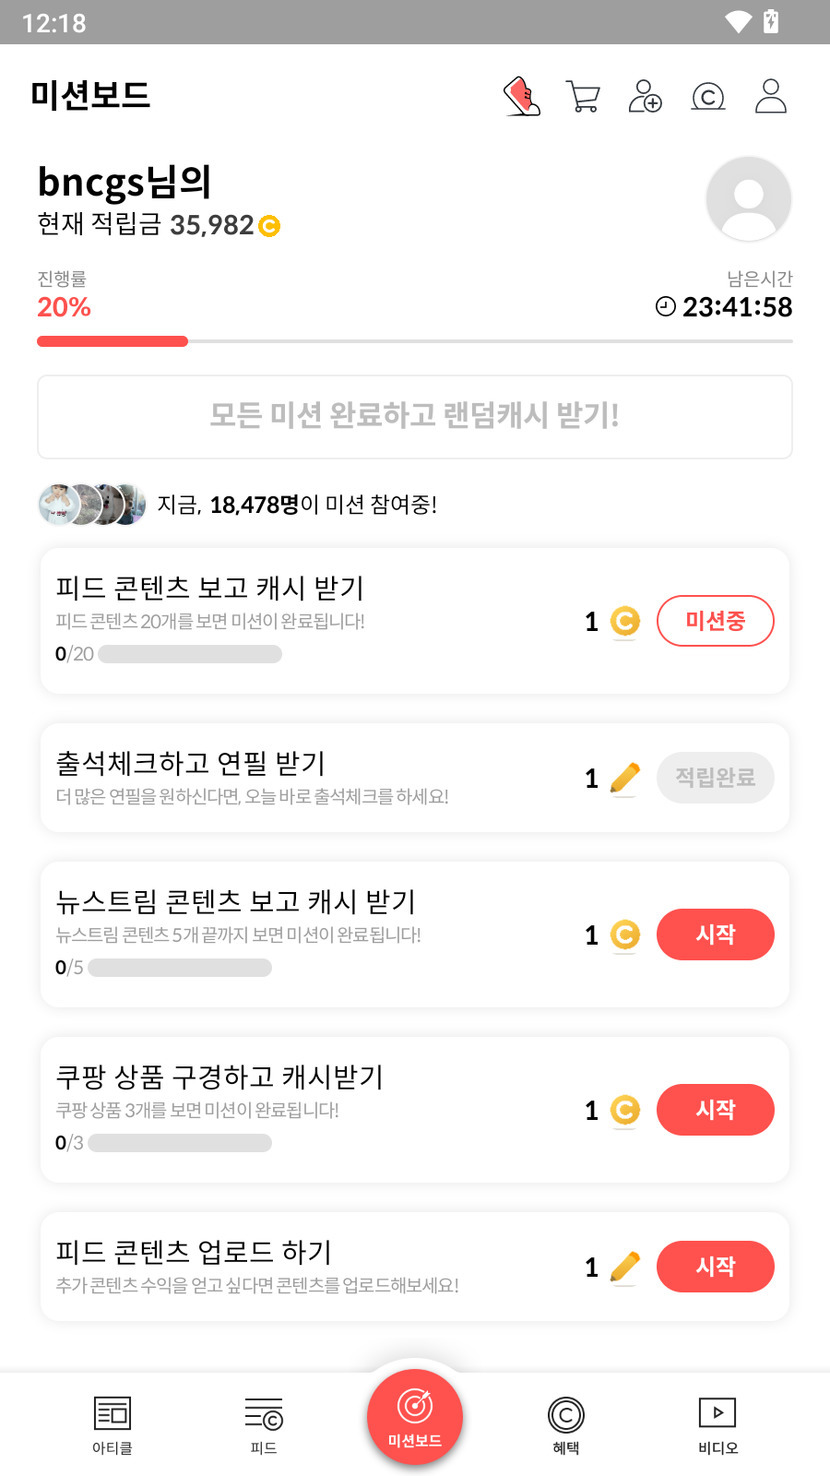Tap the add friend icon
Screen dimensions: 830x1476
coord(645,97)
